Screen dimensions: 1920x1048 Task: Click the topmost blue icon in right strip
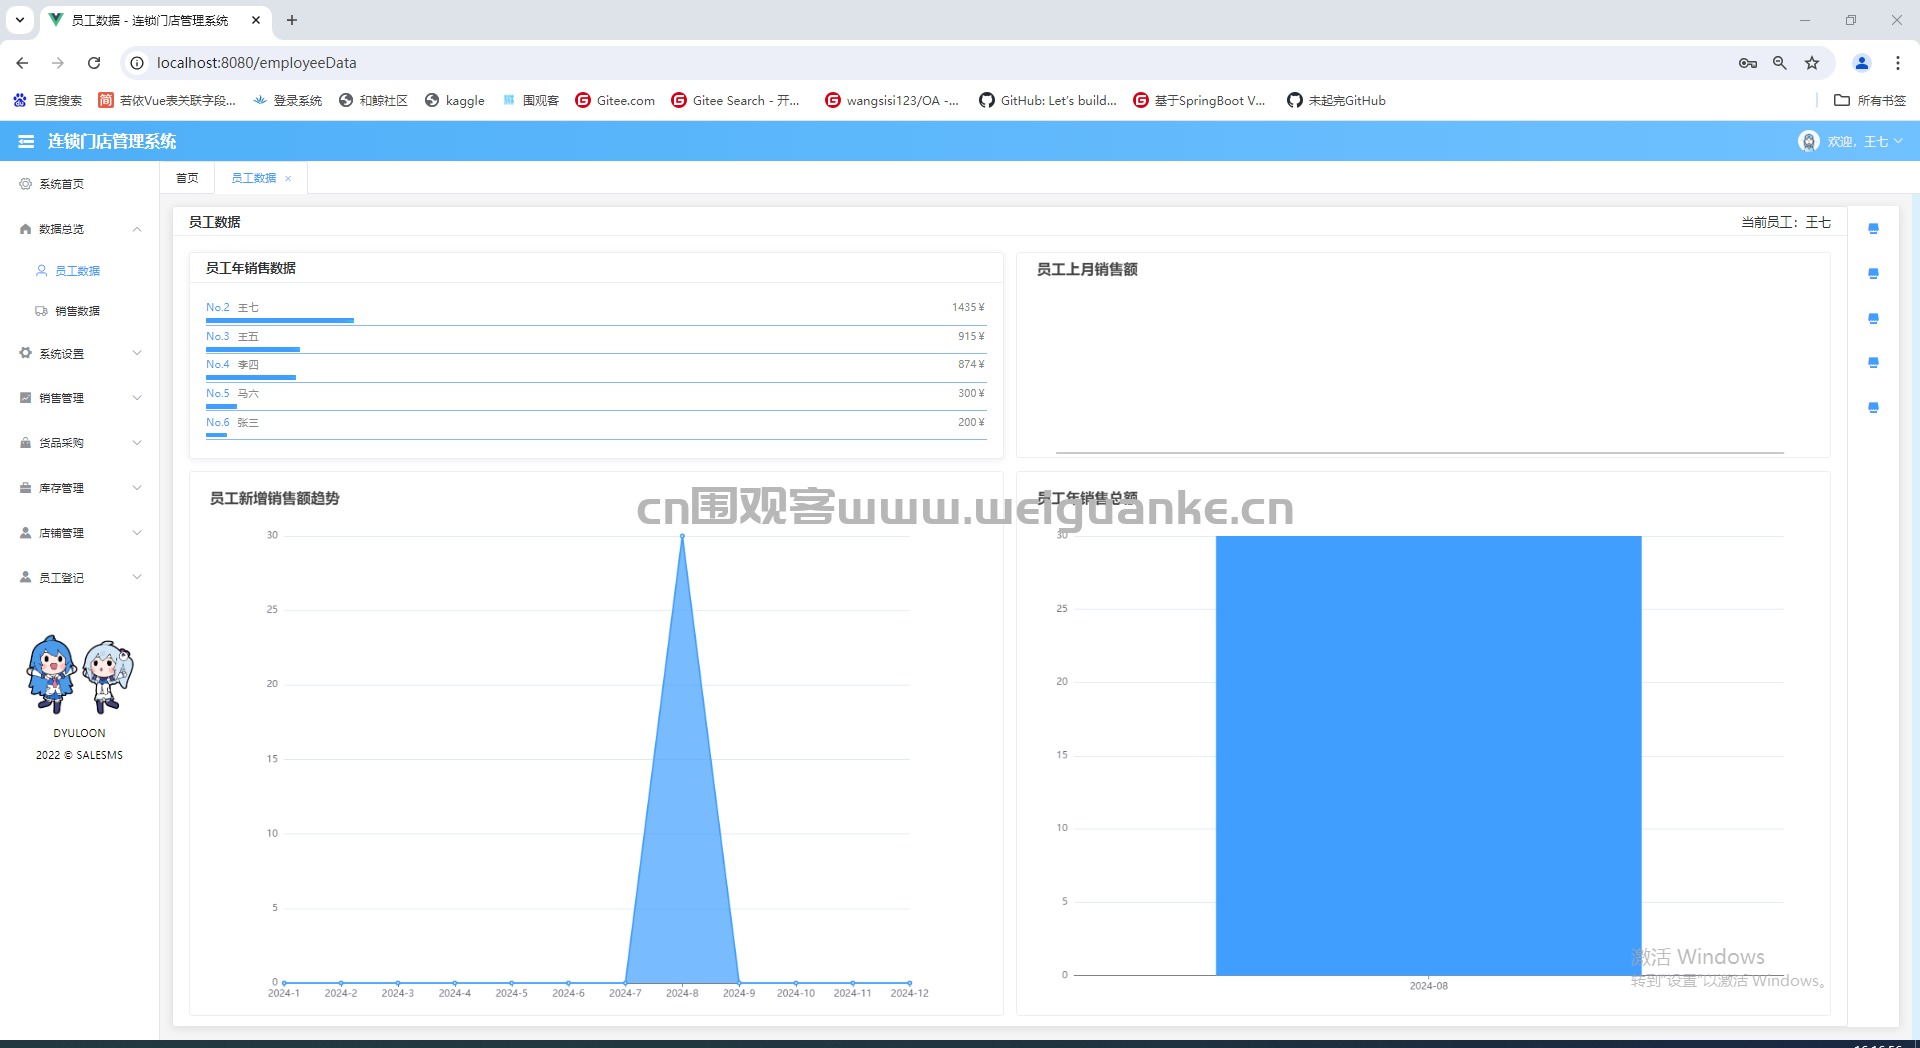click(x=1873, y=229)
